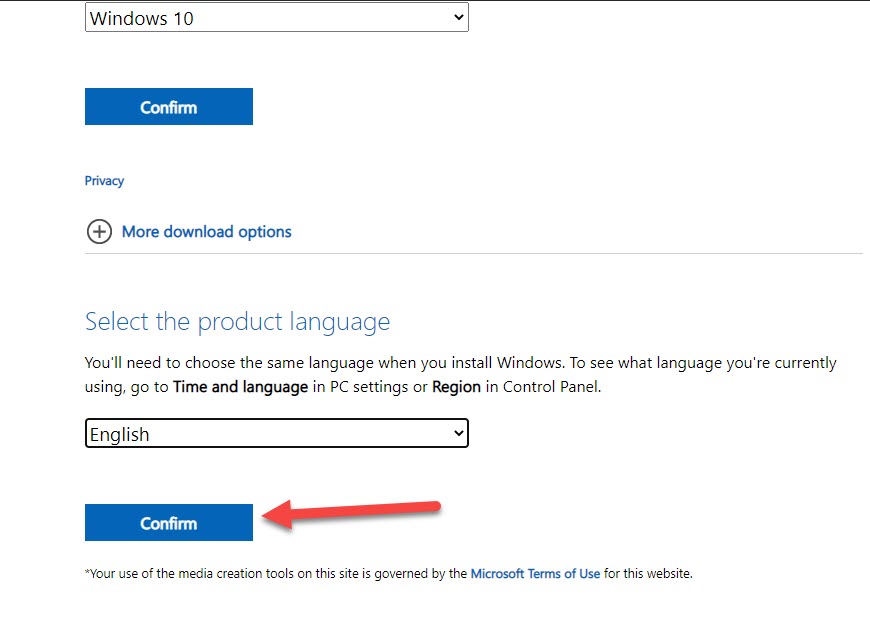Screen dimensions: 870x626
Task: Open the Windows 10 edition dropdown
Action: pyautogui.click(x=276, y=18)
